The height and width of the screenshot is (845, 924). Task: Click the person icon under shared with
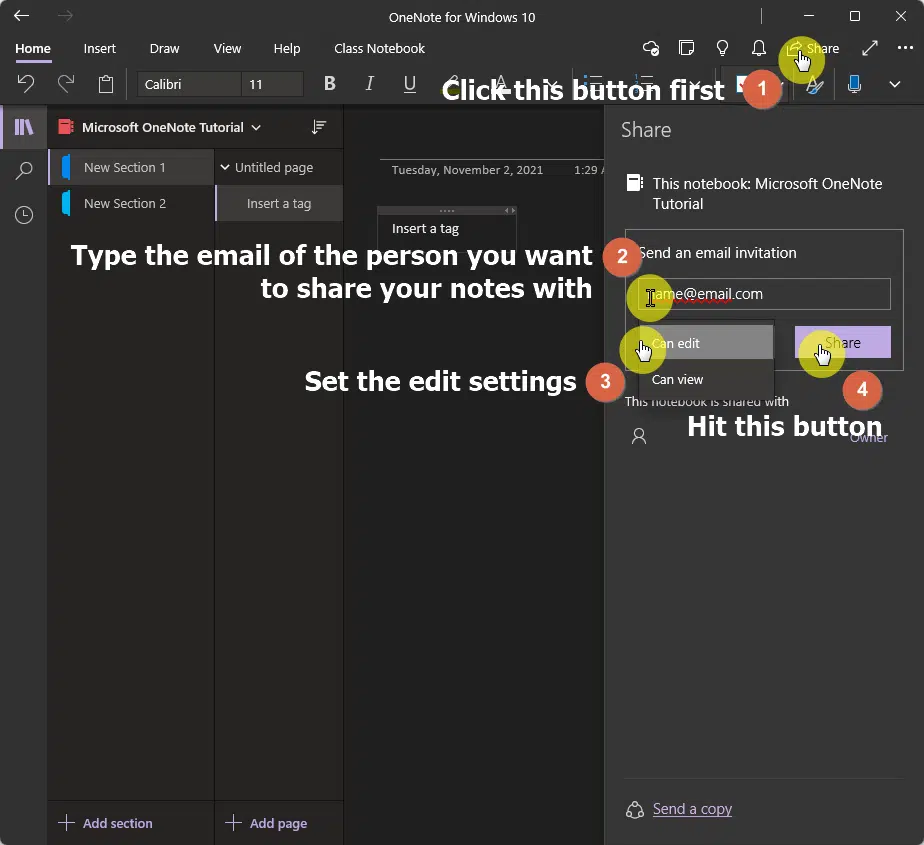coord(639,436)
